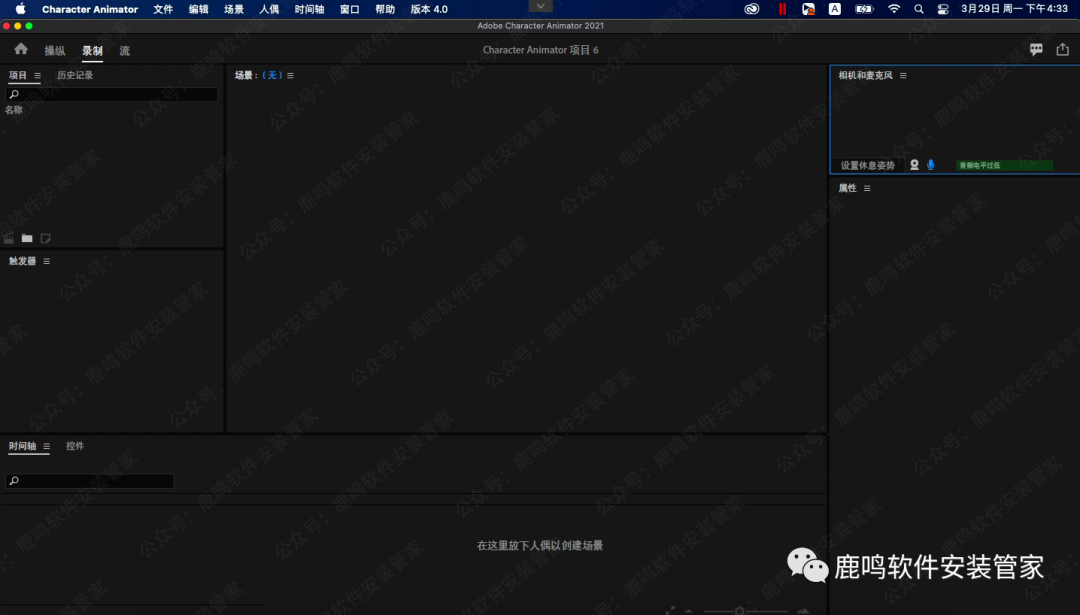
Task: Click the timeline search field
Action: 90,481
